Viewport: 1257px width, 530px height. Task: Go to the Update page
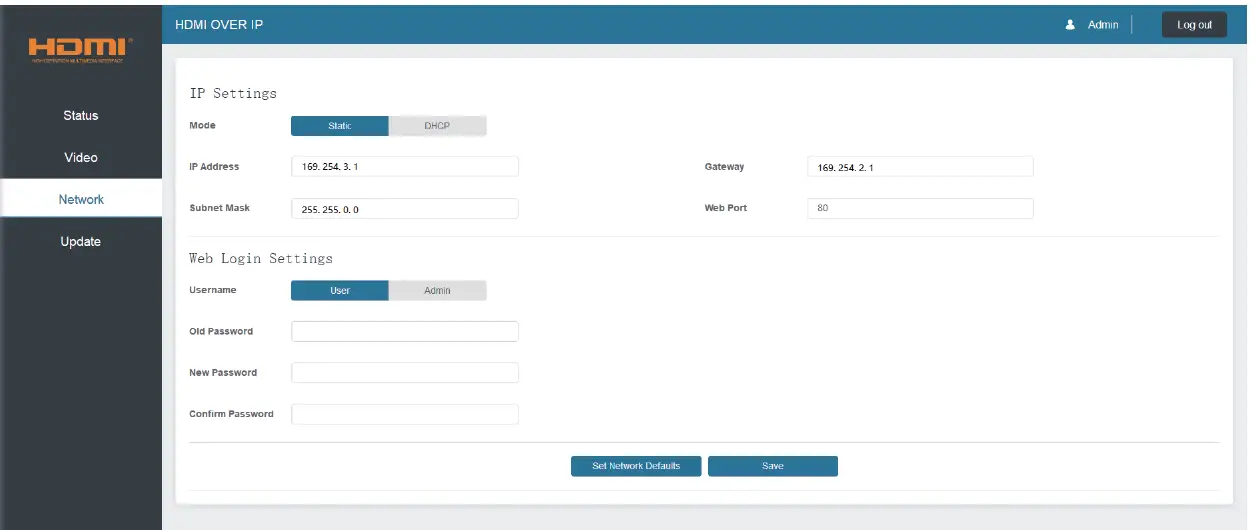coord(81,241)
